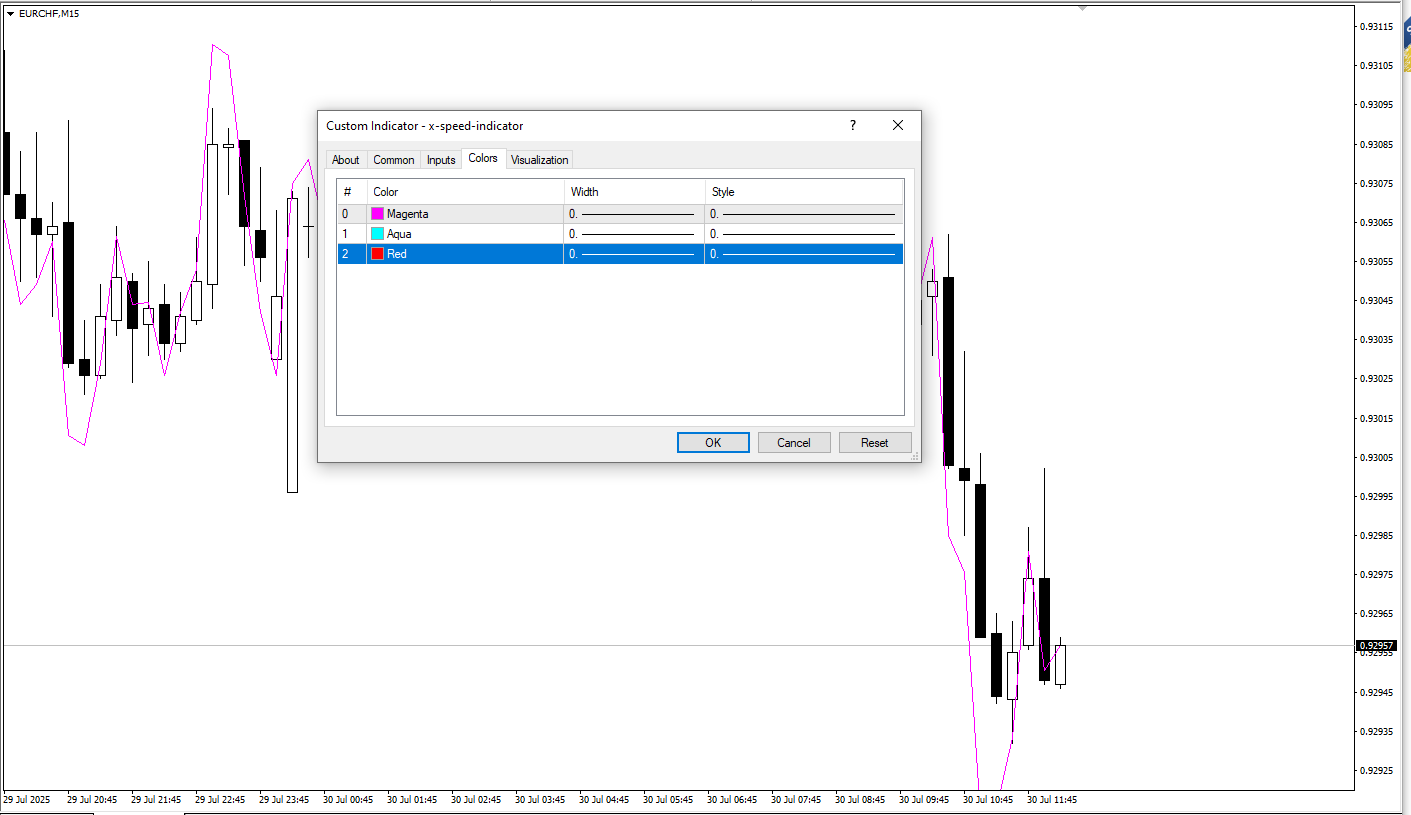Click the triangle icon beside EURCHF,M15
This screenshot has width=1411, height=815.
(x=10, y=13)
